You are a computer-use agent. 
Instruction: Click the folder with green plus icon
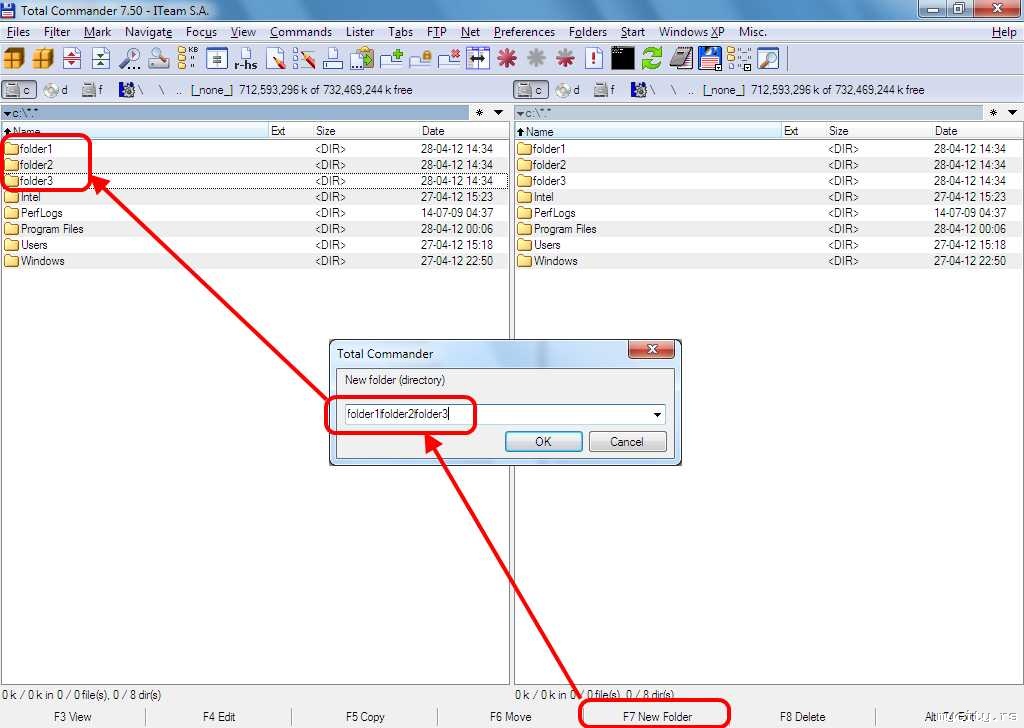(391, 59)
